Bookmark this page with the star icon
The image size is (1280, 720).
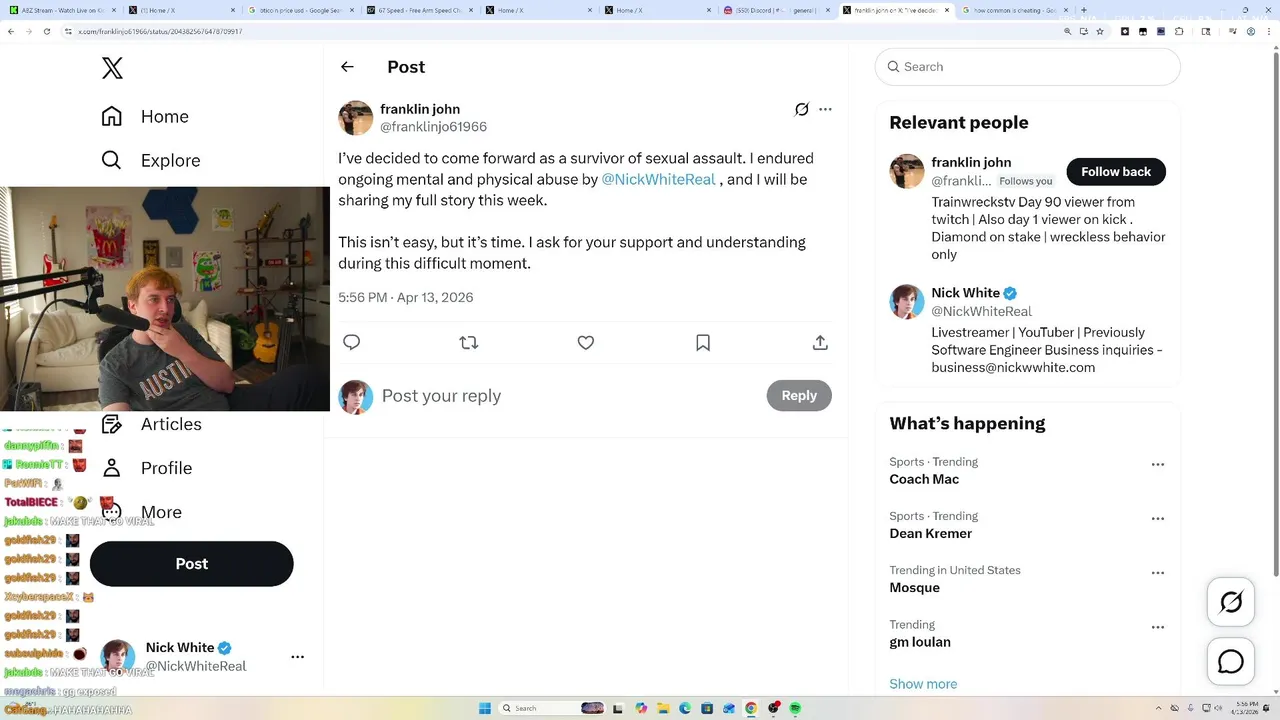(x=1100, y=31)
